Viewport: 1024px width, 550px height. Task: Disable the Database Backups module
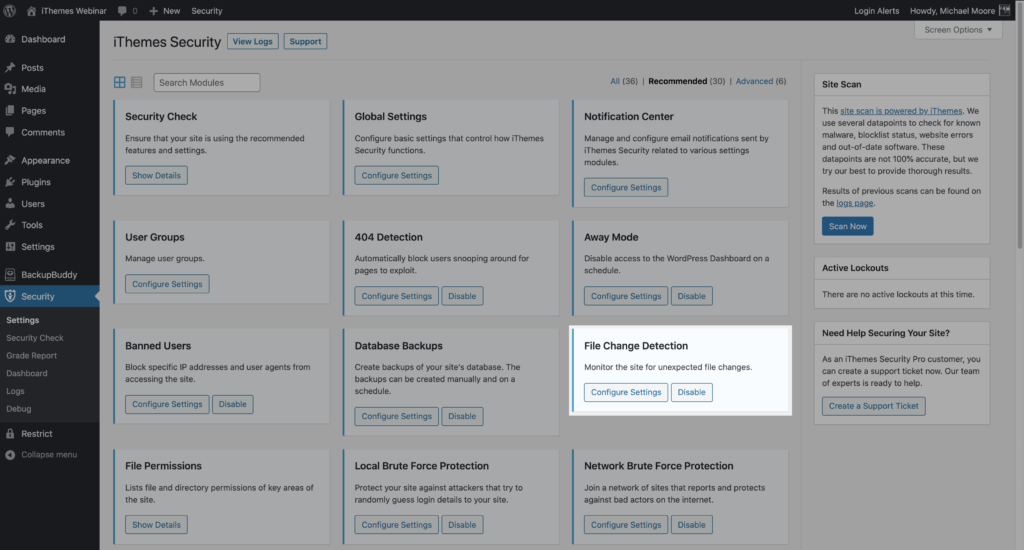(x=462, y=416)
